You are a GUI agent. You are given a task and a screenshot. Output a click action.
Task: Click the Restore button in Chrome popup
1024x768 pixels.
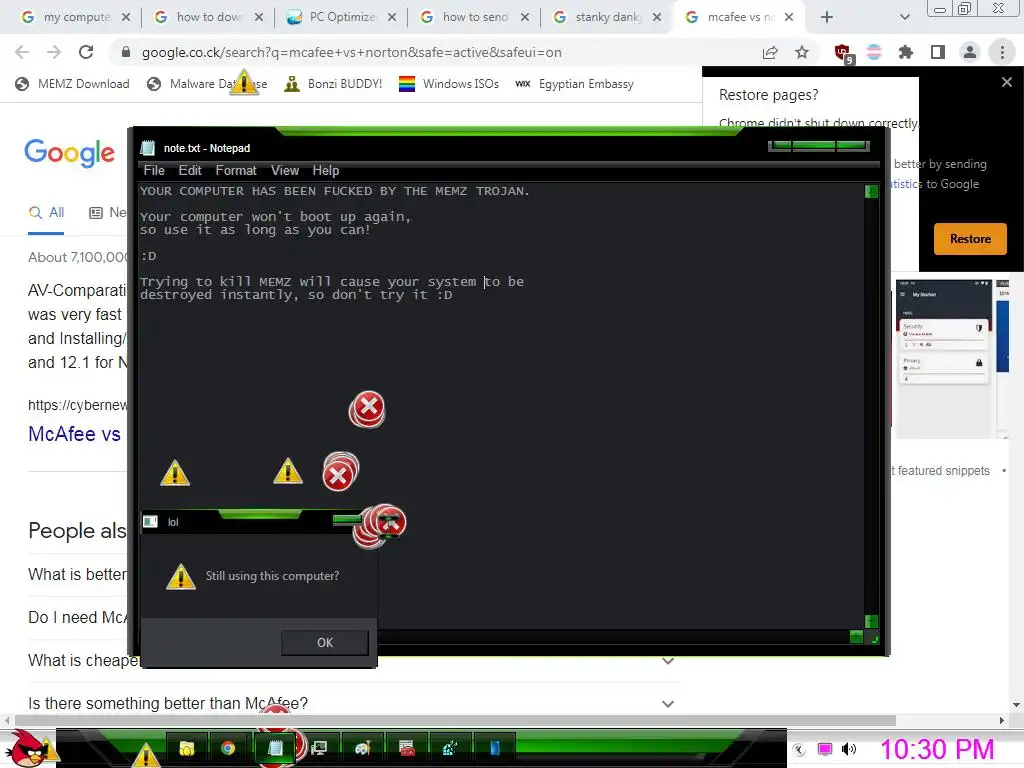(x=970, y=239)
